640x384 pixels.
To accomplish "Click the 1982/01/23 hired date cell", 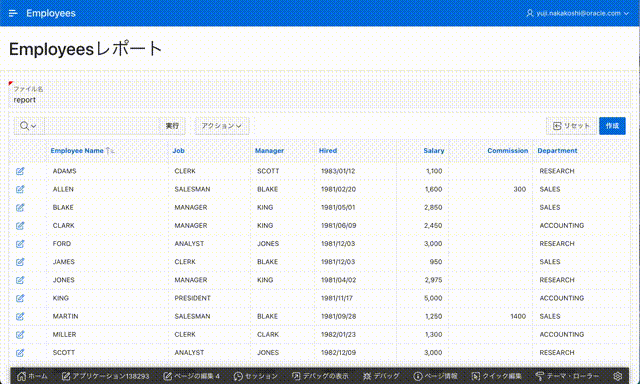I will point(338,335).
